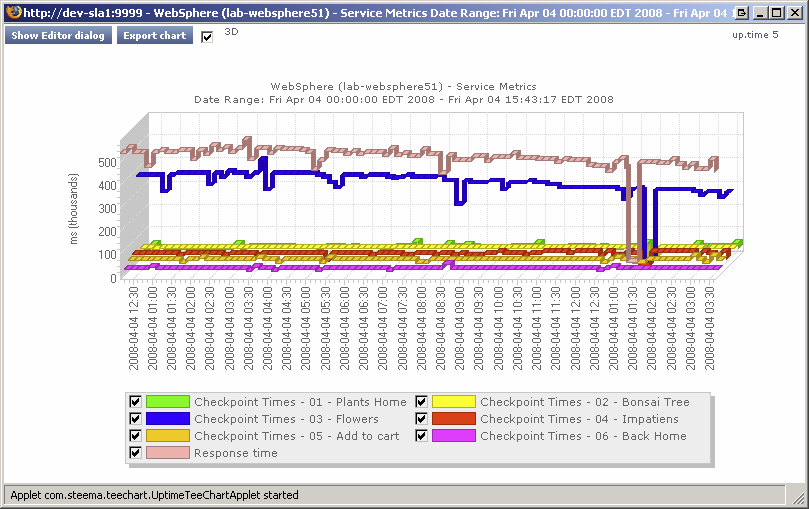Click the 'Checkpoint Times - 06 - Back Home' legend label
The image size is (809, 509).
pos(584,436)
